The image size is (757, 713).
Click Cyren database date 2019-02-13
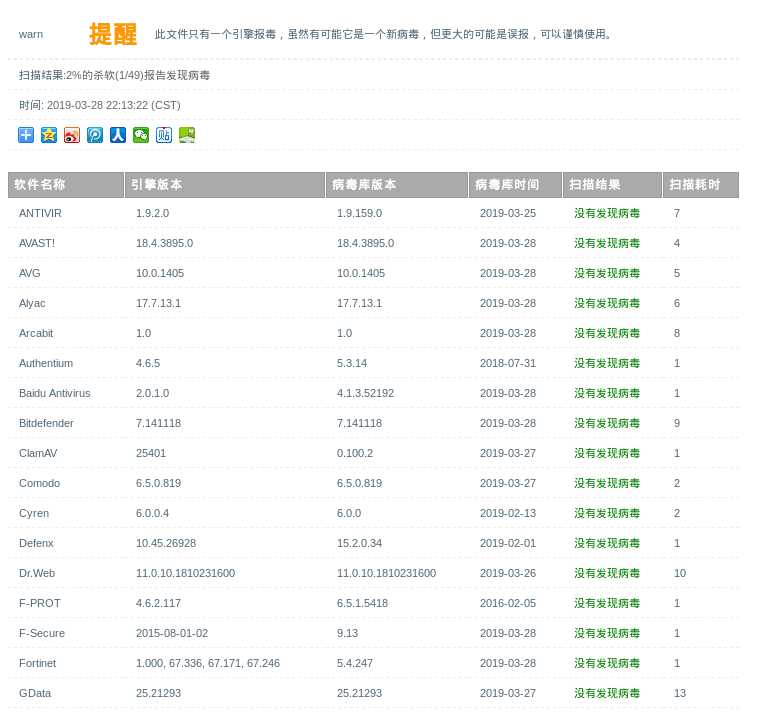[507, 513]
